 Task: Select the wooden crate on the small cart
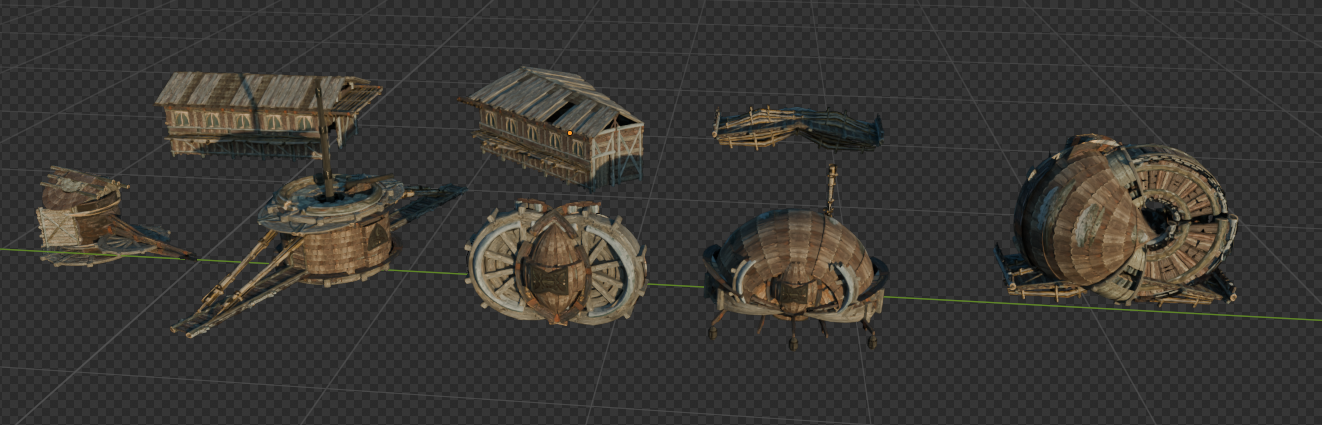[57, 227]
